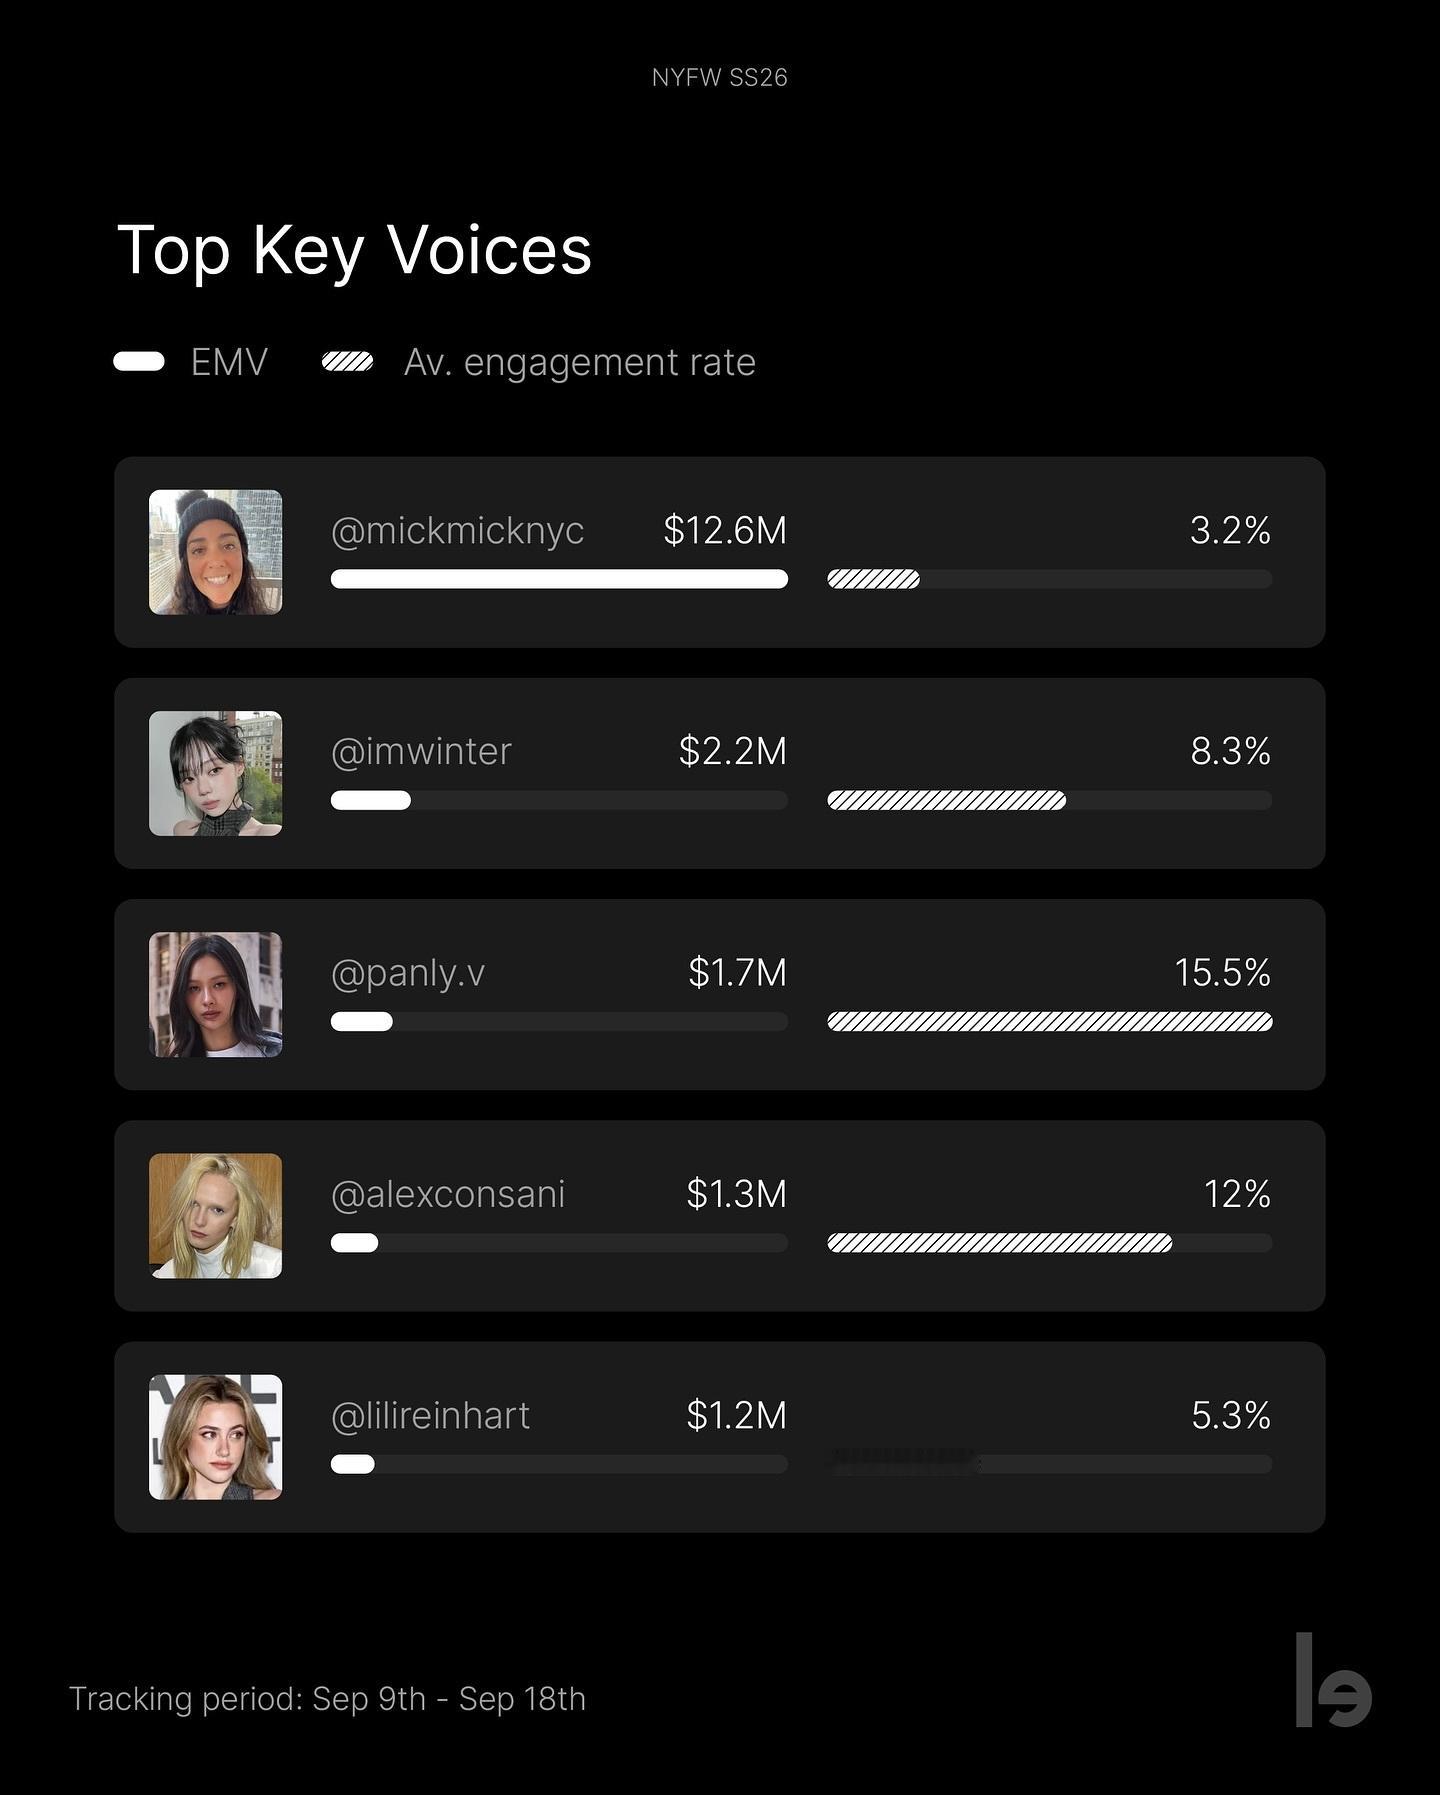This screenshot has height=1795, width=1440.
Task: Click the 8.3% engagement rate bar
Action: pos(1050,800)
